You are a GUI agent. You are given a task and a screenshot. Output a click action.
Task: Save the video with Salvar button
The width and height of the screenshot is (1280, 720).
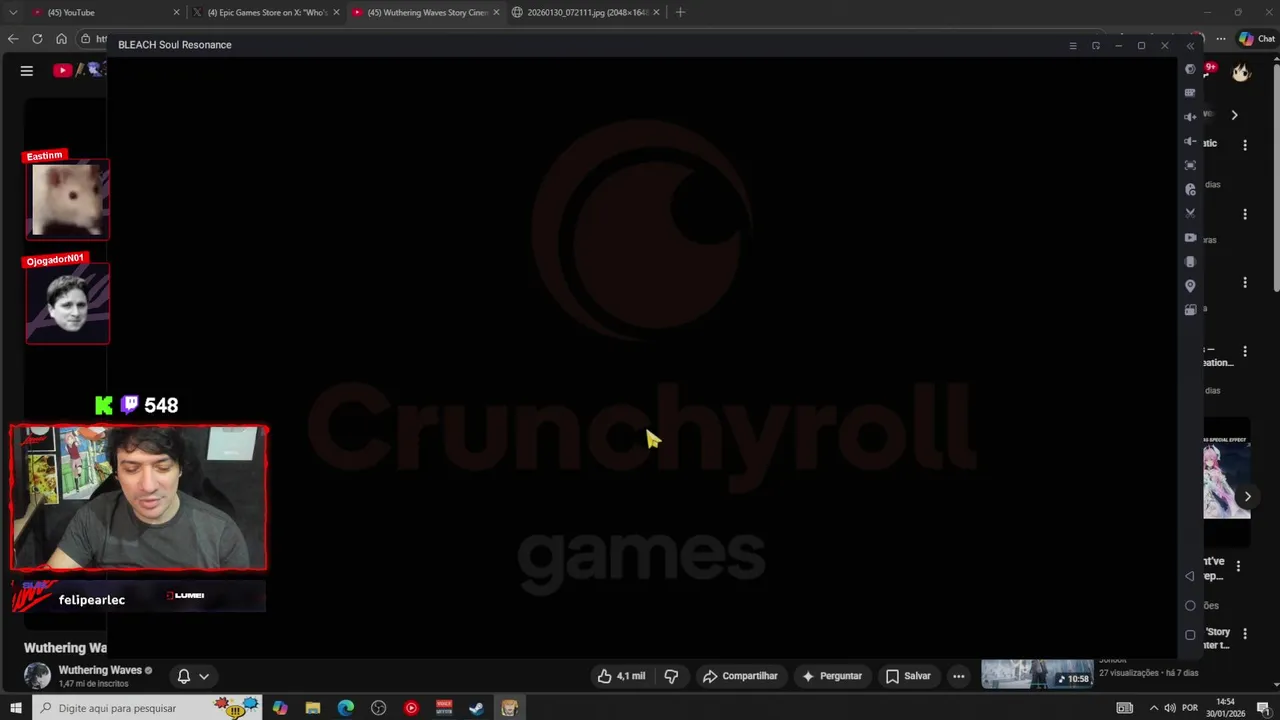tap(908, 676)
